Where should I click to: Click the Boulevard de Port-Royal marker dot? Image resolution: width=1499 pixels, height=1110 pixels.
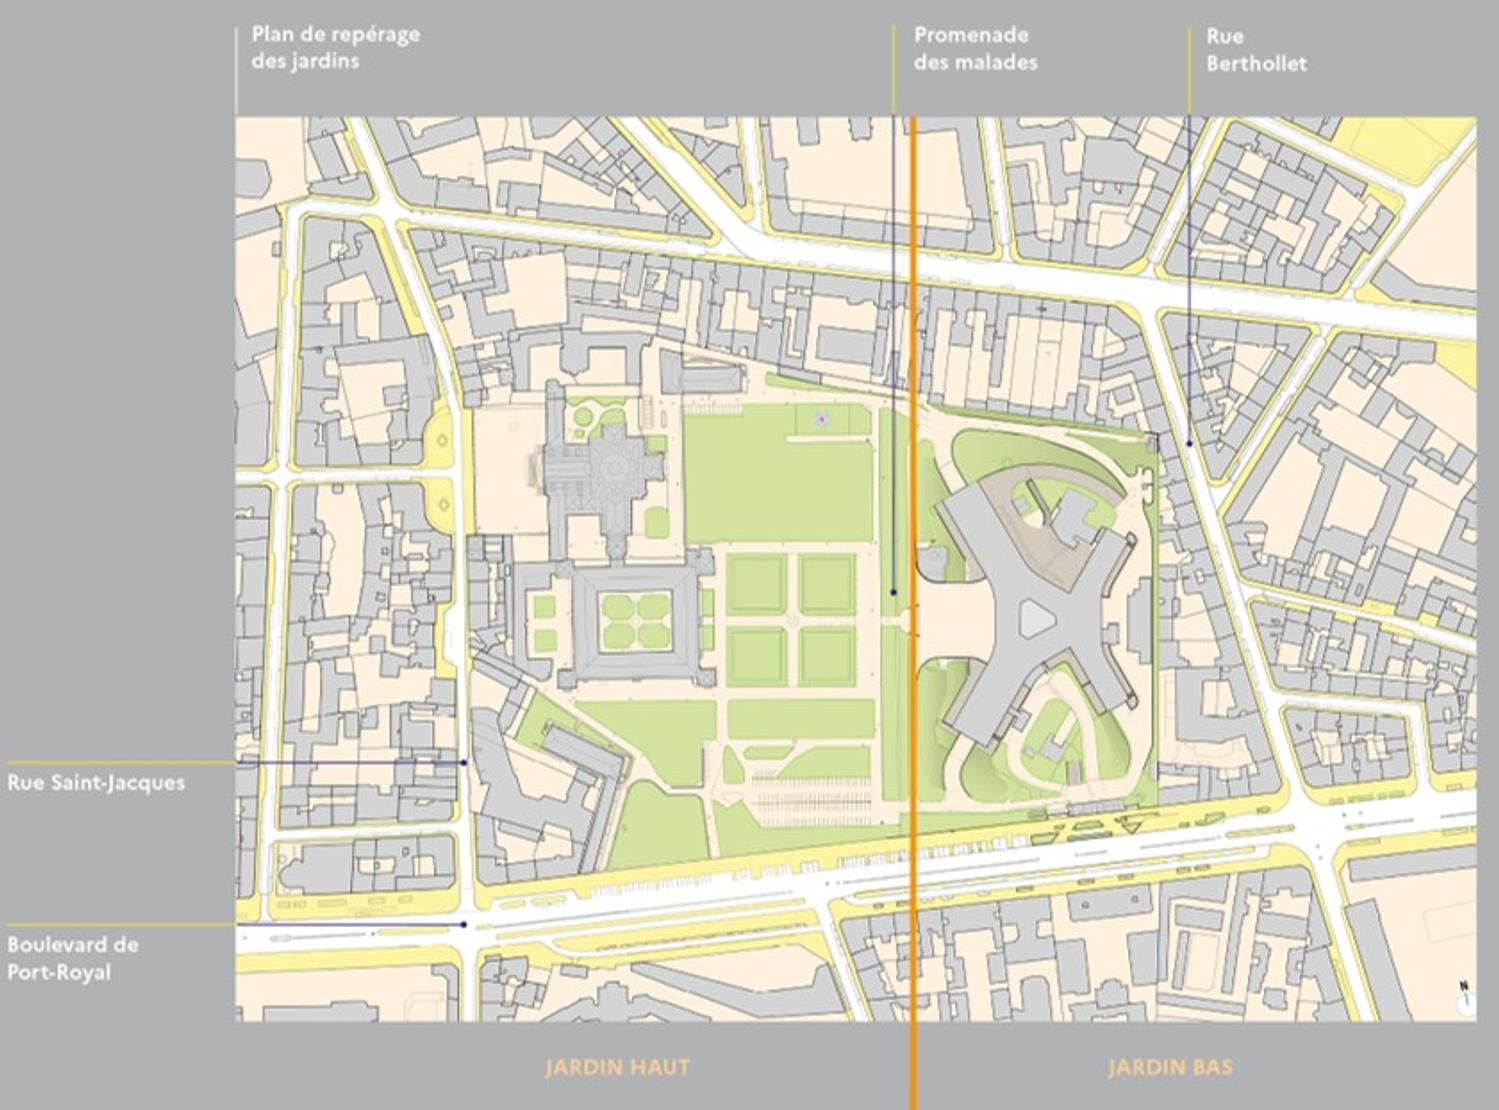pos(464,925)
